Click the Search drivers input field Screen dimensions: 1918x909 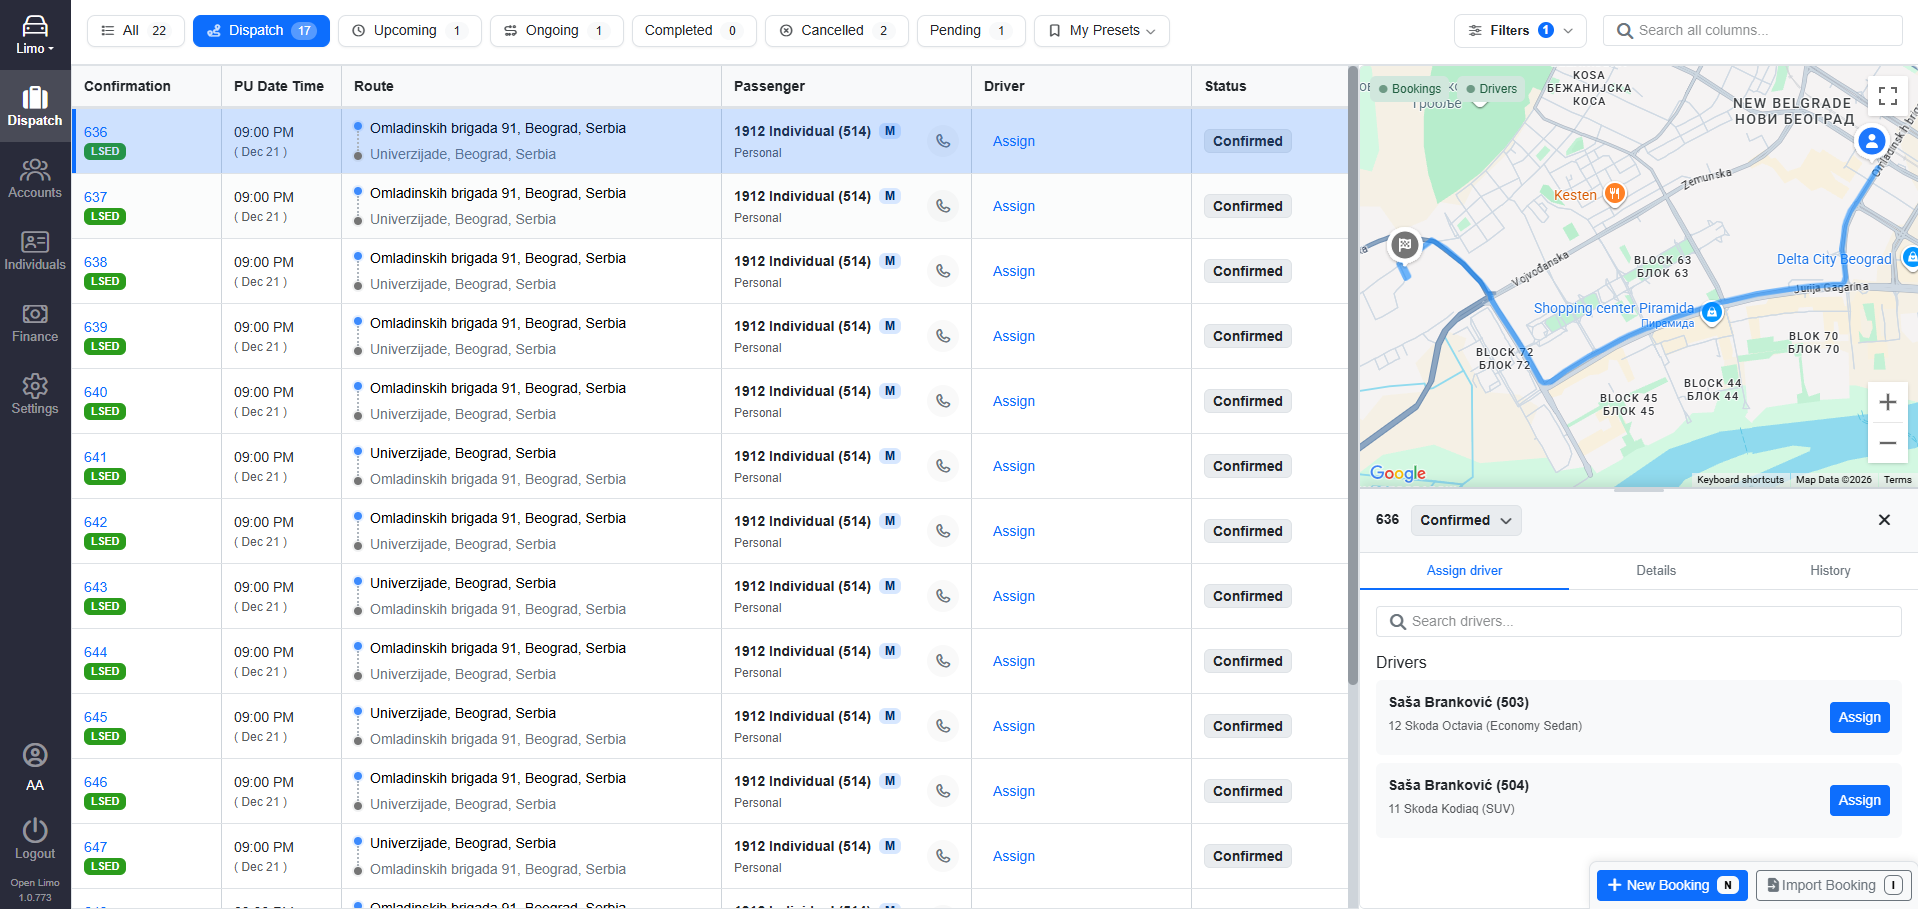click(x=1638, y=621)
